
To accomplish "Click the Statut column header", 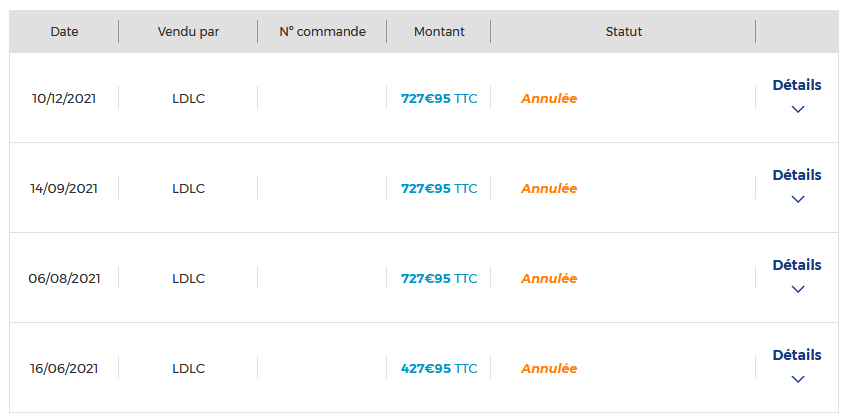I will (624, 32).
